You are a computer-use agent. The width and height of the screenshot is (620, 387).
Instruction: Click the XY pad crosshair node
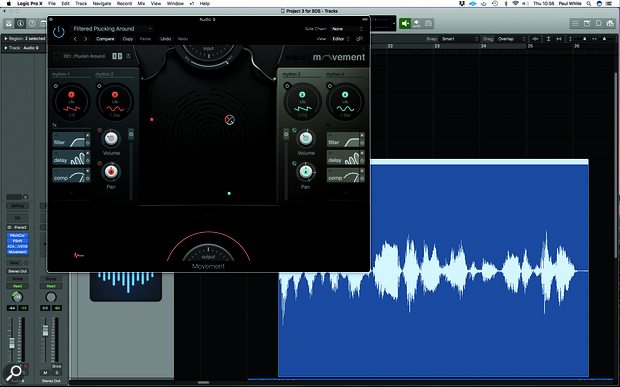(229, 120)
